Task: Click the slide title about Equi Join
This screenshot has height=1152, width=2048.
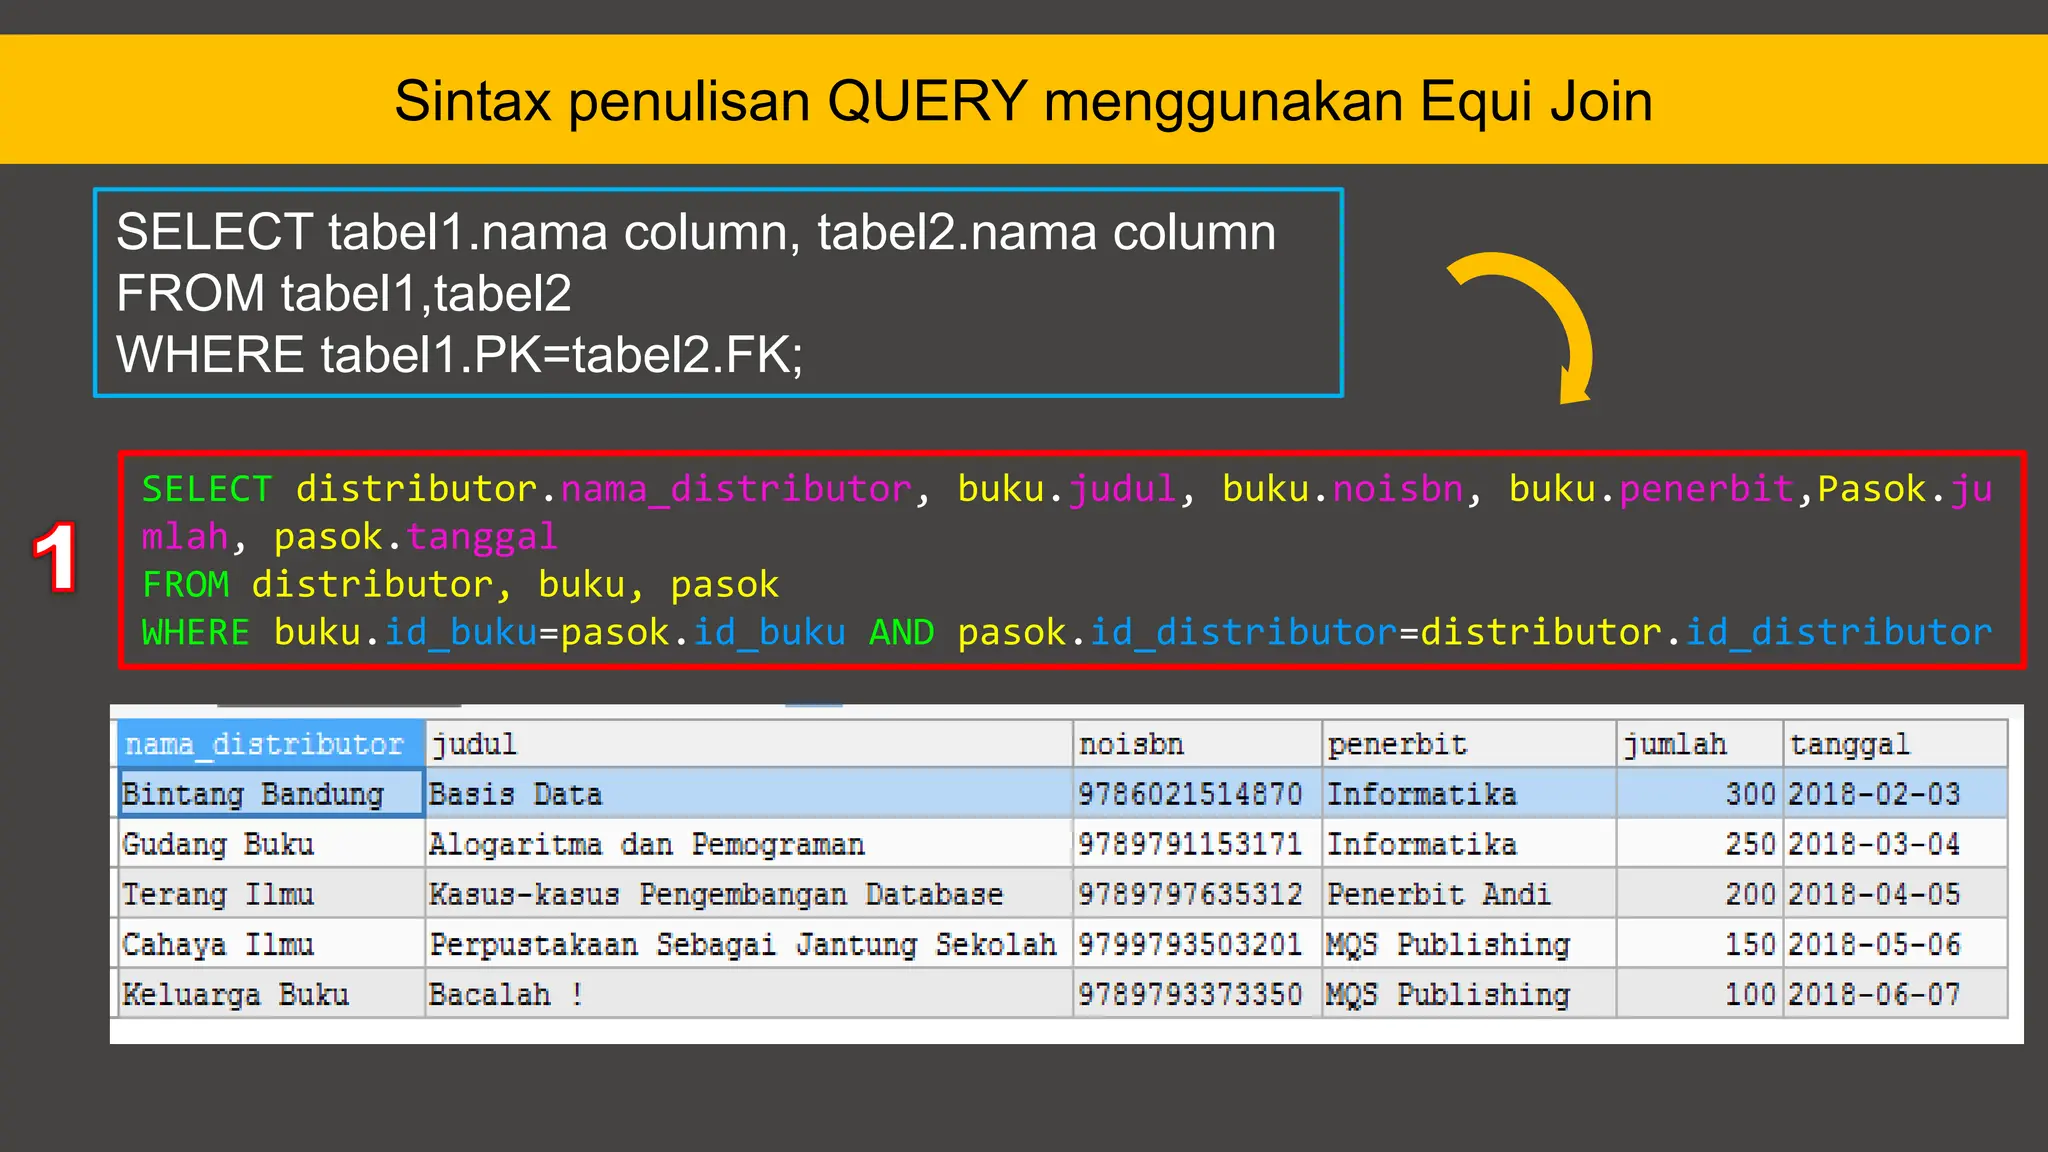Action: pos(1023,102)
